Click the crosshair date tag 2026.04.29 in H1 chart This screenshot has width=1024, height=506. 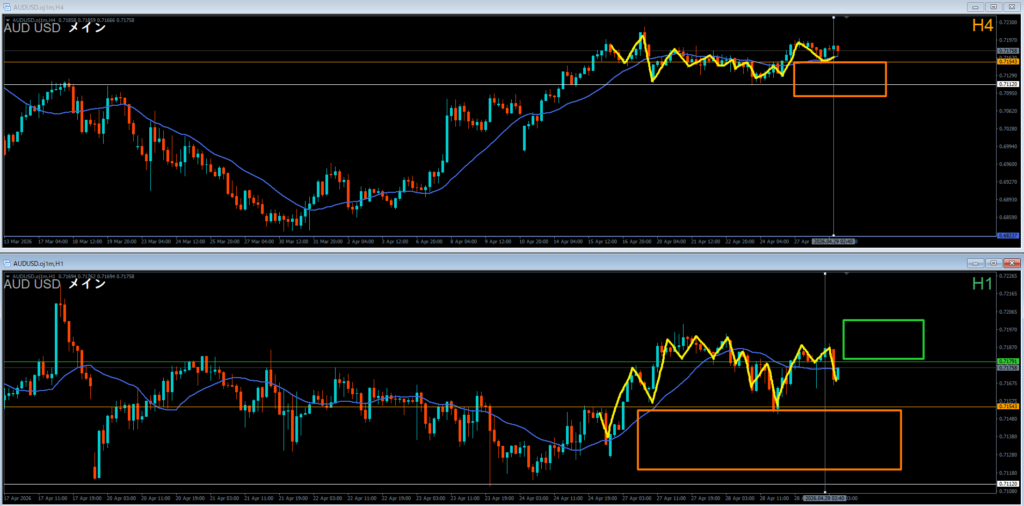pos(825,498)
